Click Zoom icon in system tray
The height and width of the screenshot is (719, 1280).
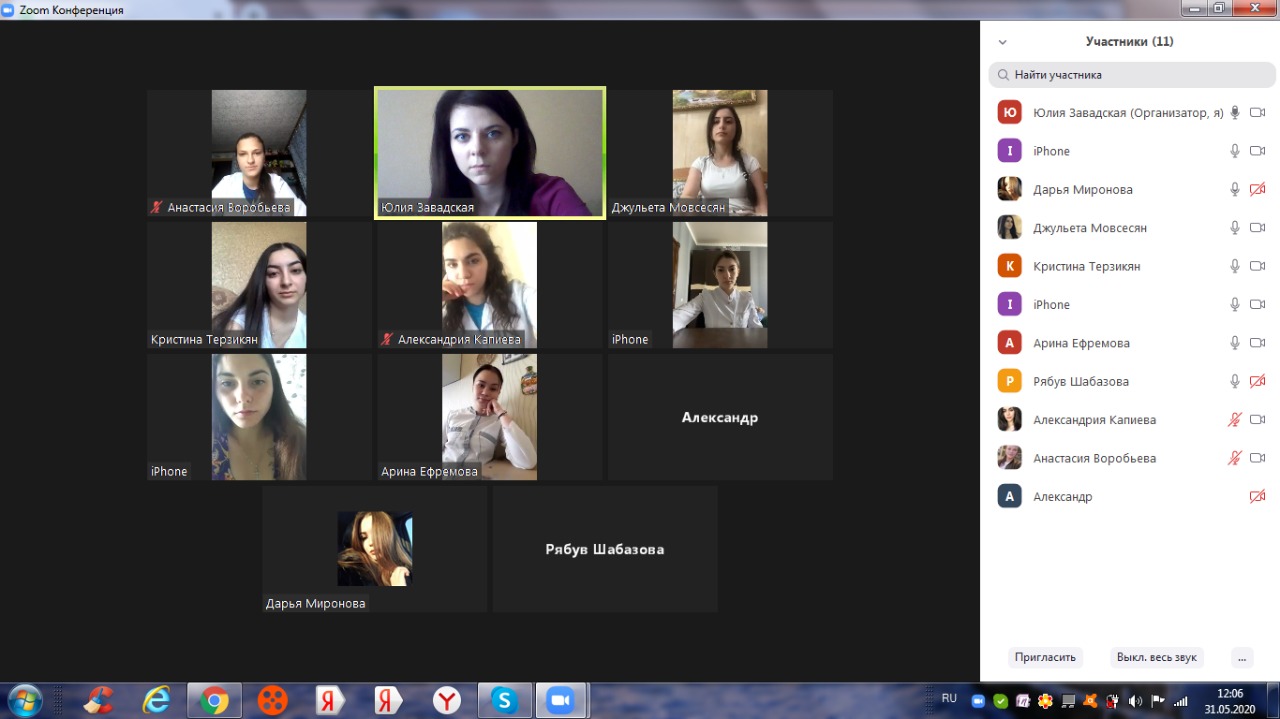[978, 700]
